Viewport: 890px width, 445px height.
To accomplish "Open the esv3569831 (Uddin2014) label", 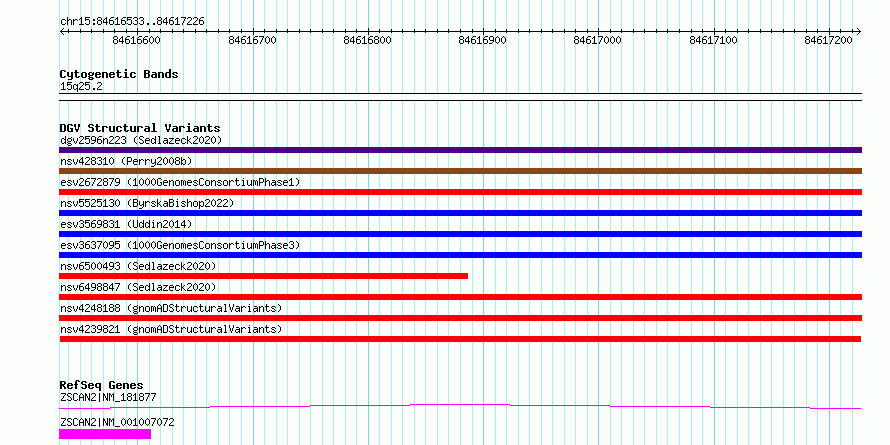I will coord(126,224).
